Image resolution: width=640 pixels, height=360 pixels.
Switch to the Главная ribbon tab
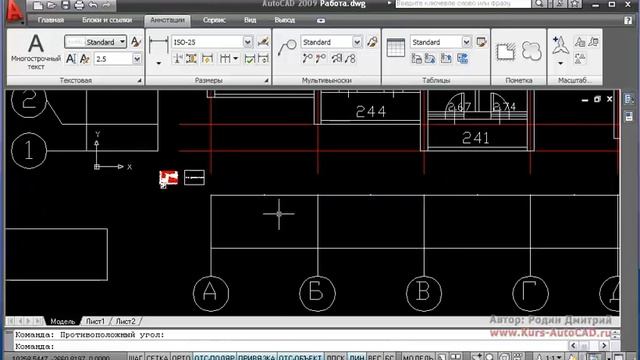(51, 20)
